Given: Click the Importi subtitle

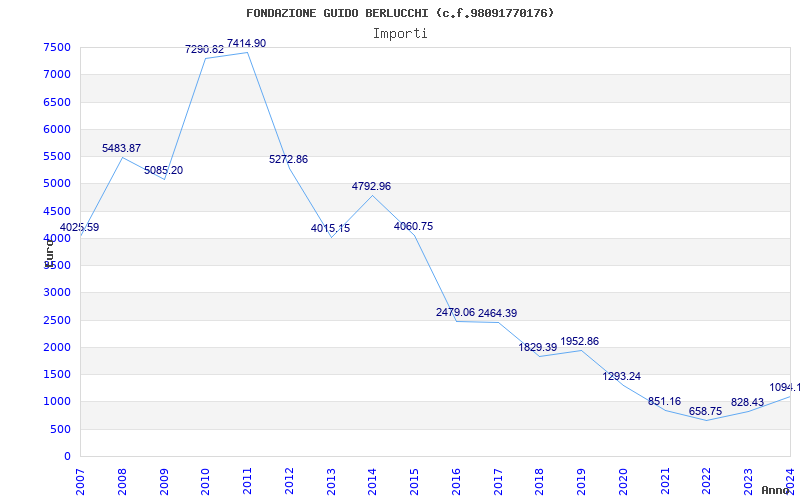Looking at the screenshot, I should coord(400,34).
